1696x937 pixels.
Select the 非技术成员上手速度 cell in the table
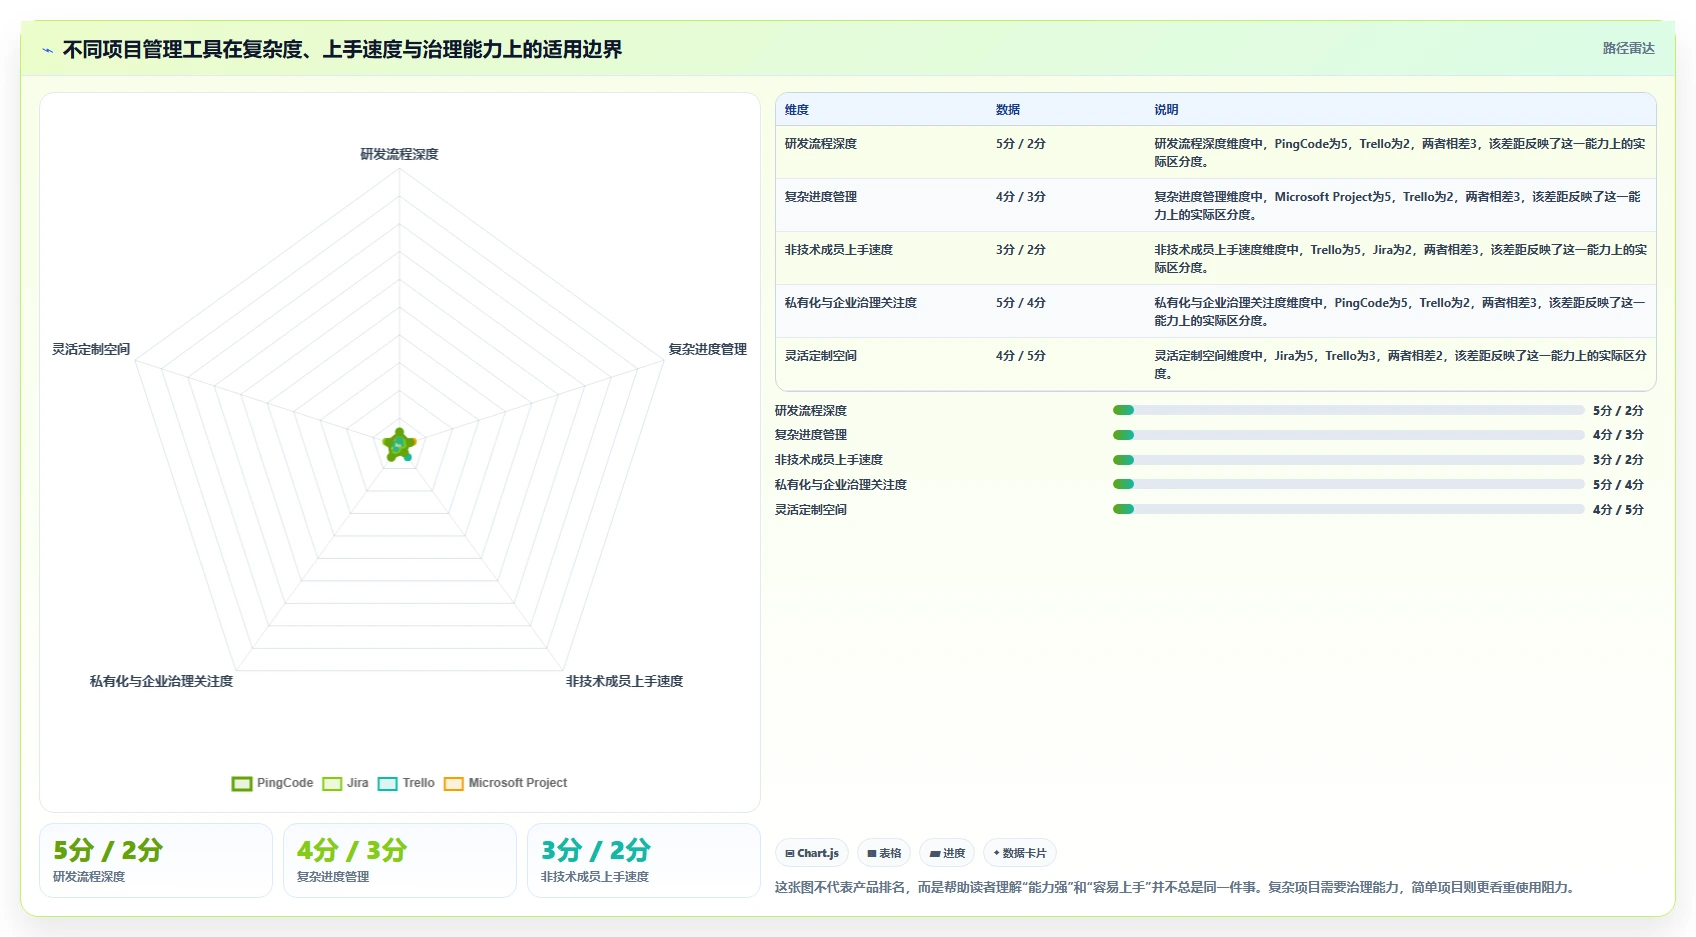coord(838,250)
